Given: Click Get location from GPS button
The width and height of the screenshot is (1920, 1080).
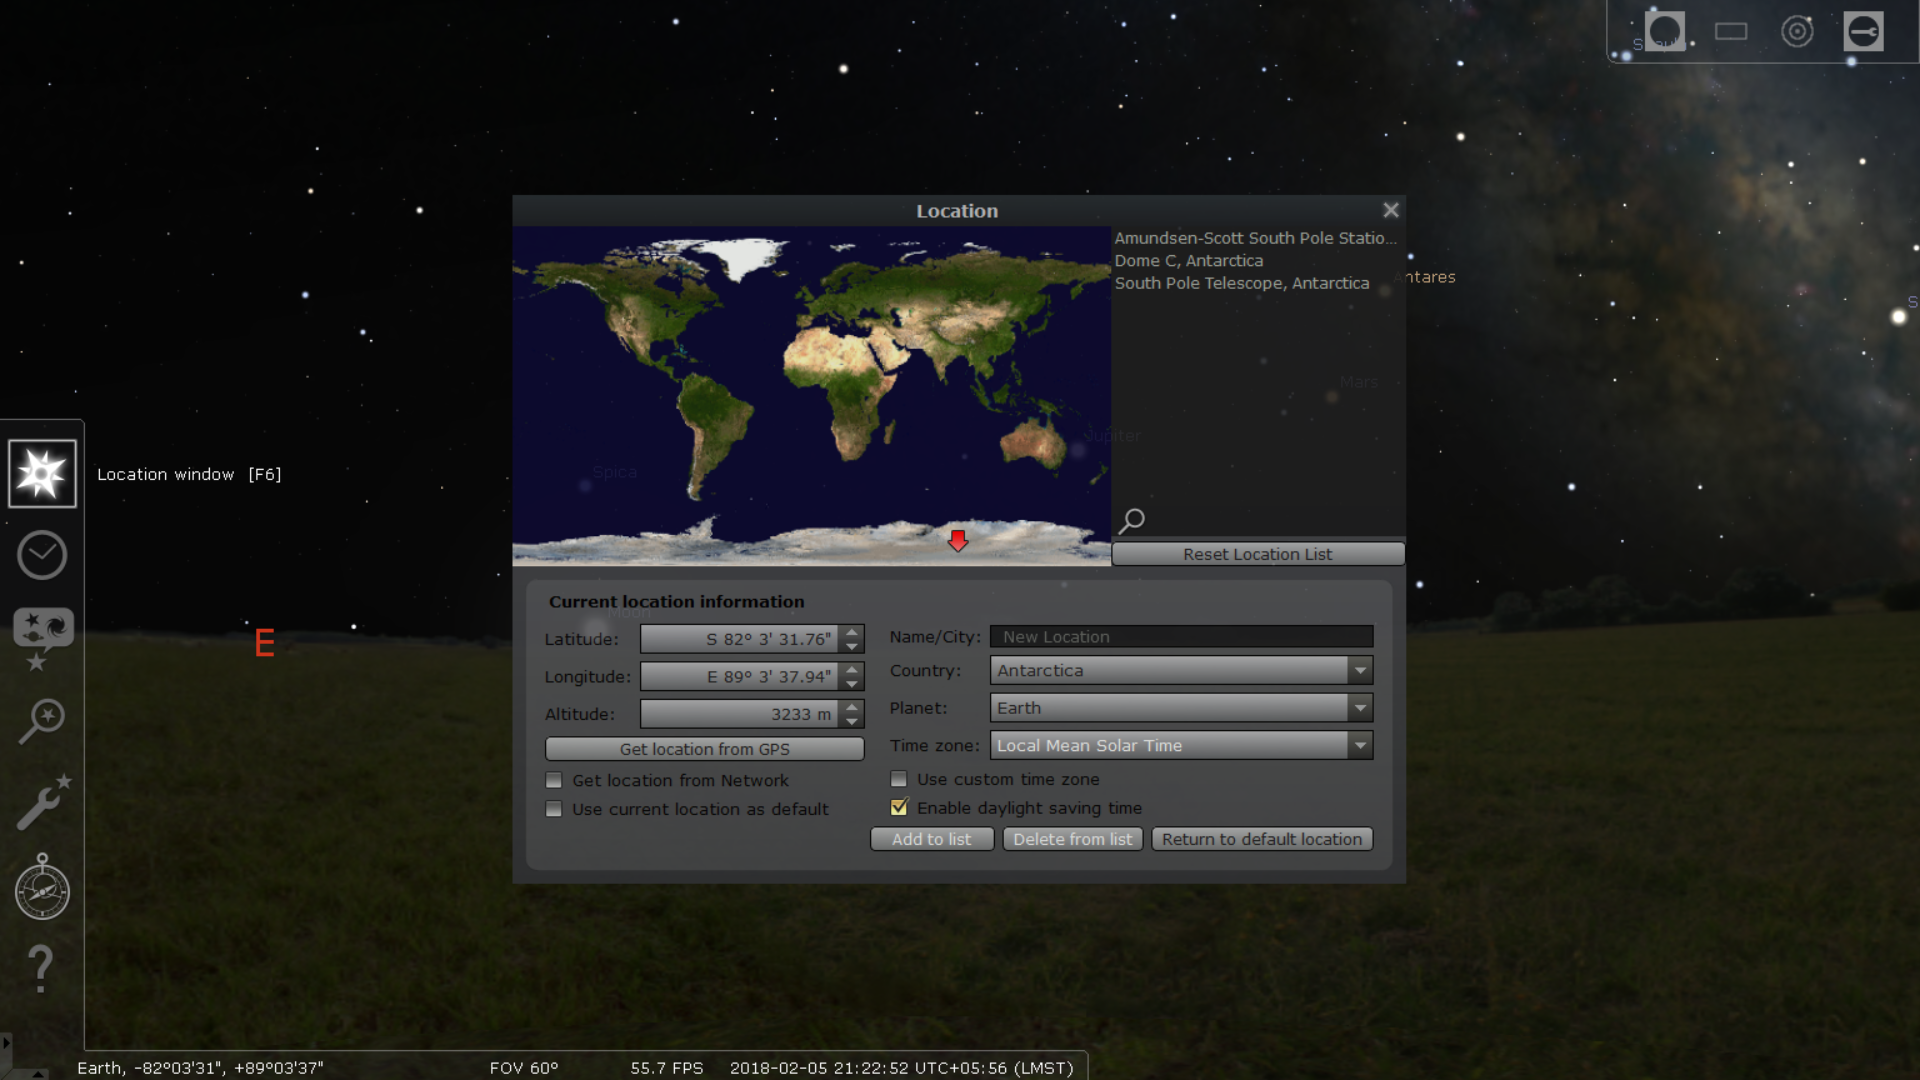Looking at the screenshot, I should tap(704, 749).
